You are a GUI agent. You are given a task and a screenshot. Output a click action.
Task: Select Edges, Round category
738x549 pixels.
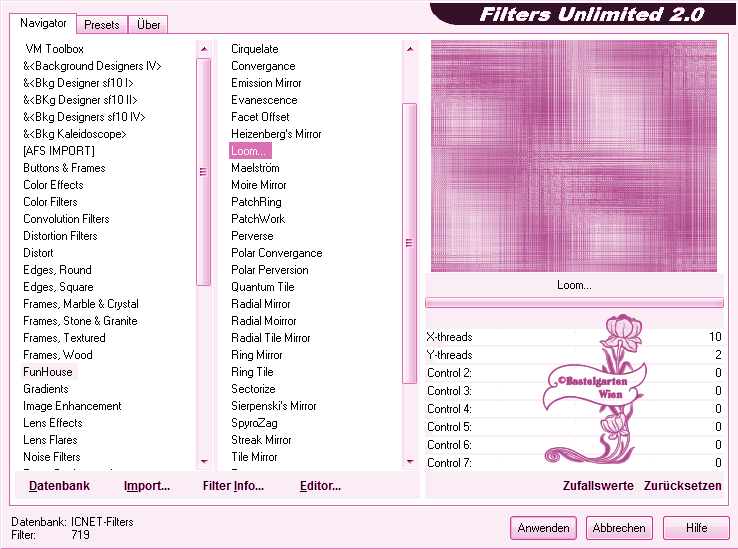pyautogui.click(x=57, y=270)
